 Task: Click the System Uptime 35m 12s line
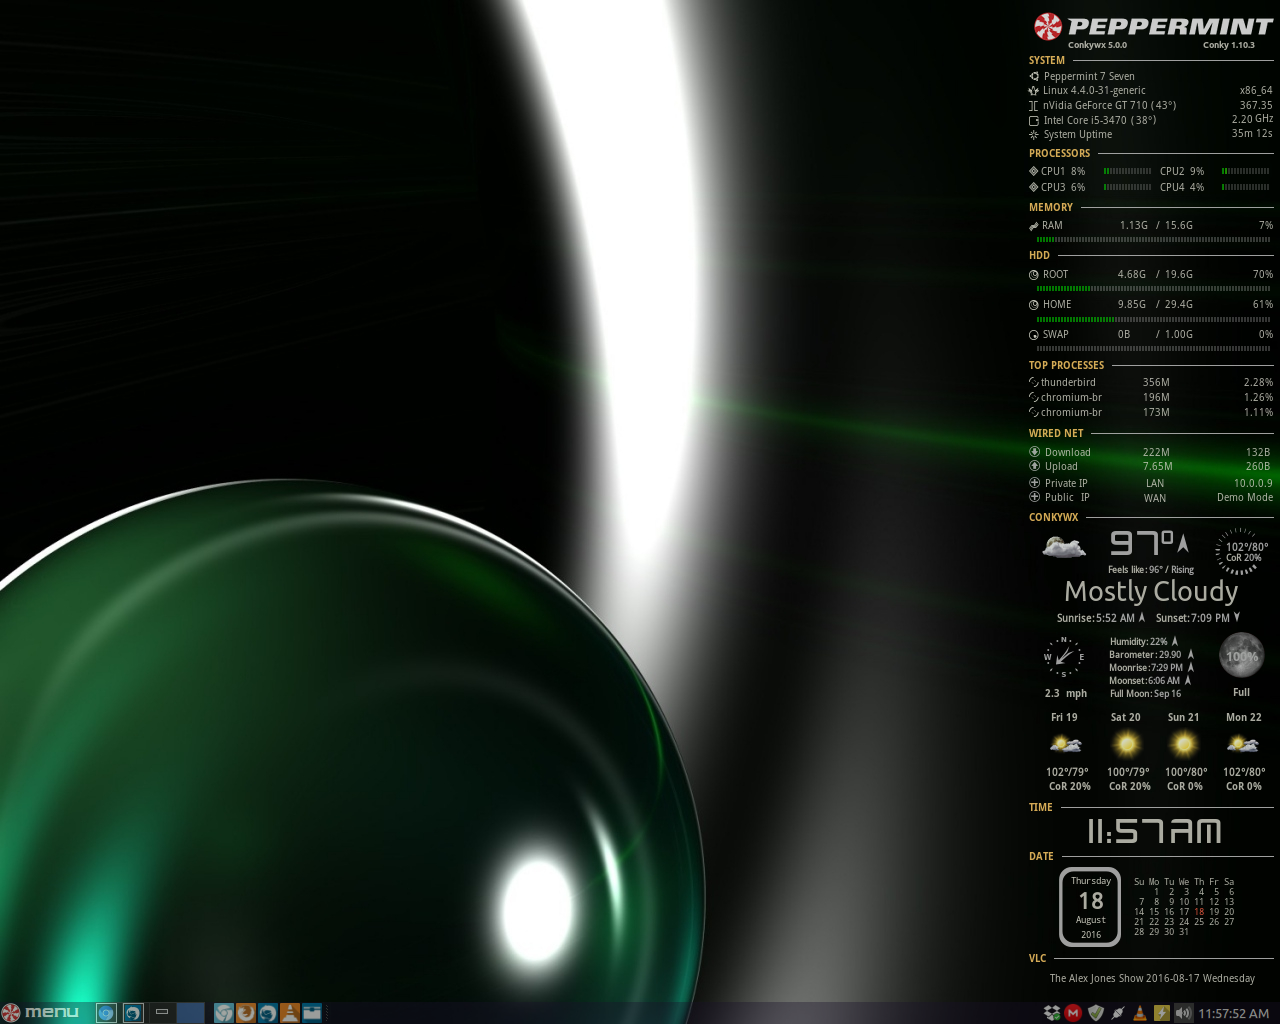coord(1151,134)
